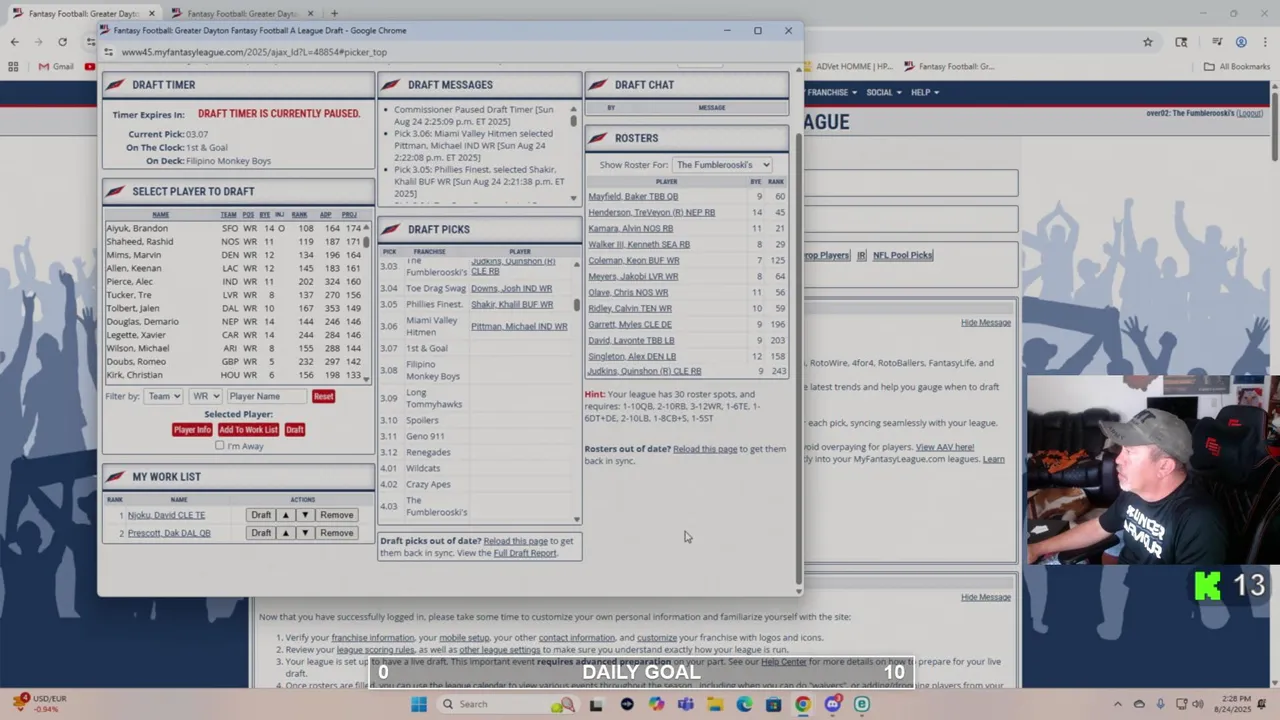Viewport: 1280px width, 720px height.
Task: Open the Full Draft Report link
Action: (x=525, y=553)
